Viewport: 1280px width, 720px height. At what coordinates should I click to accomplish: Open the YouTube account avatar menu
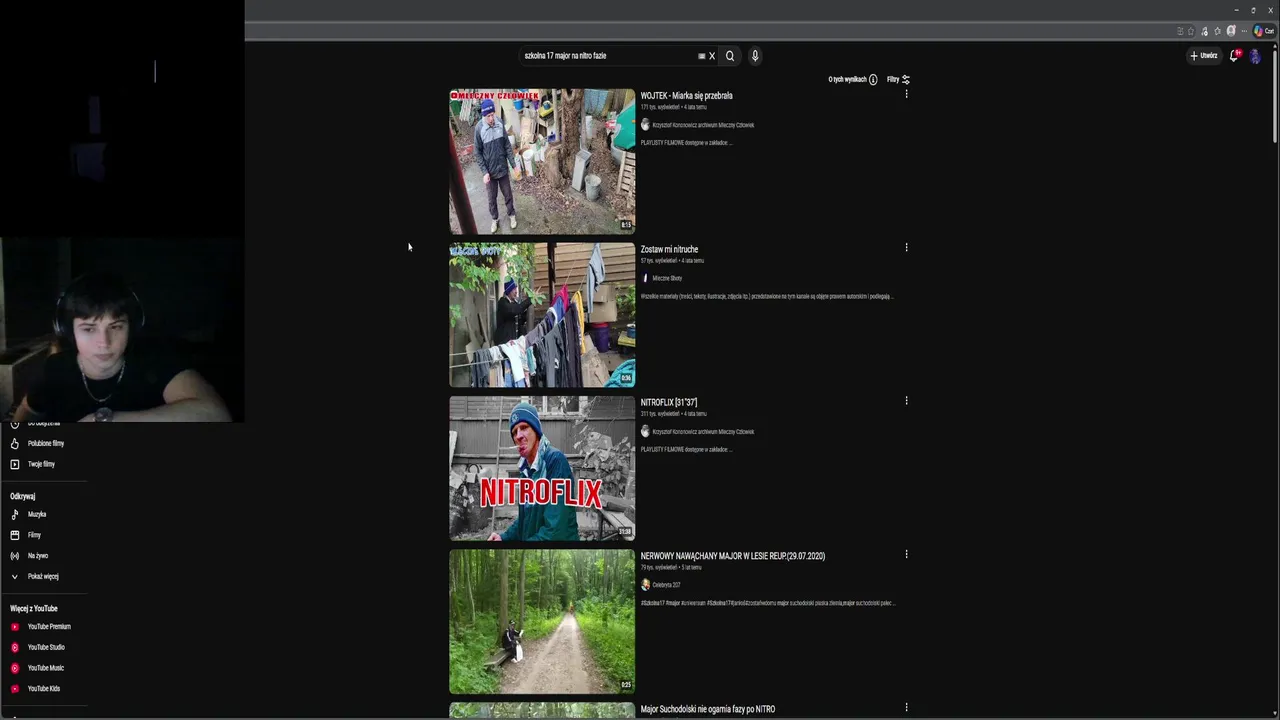pos(1255,56)
